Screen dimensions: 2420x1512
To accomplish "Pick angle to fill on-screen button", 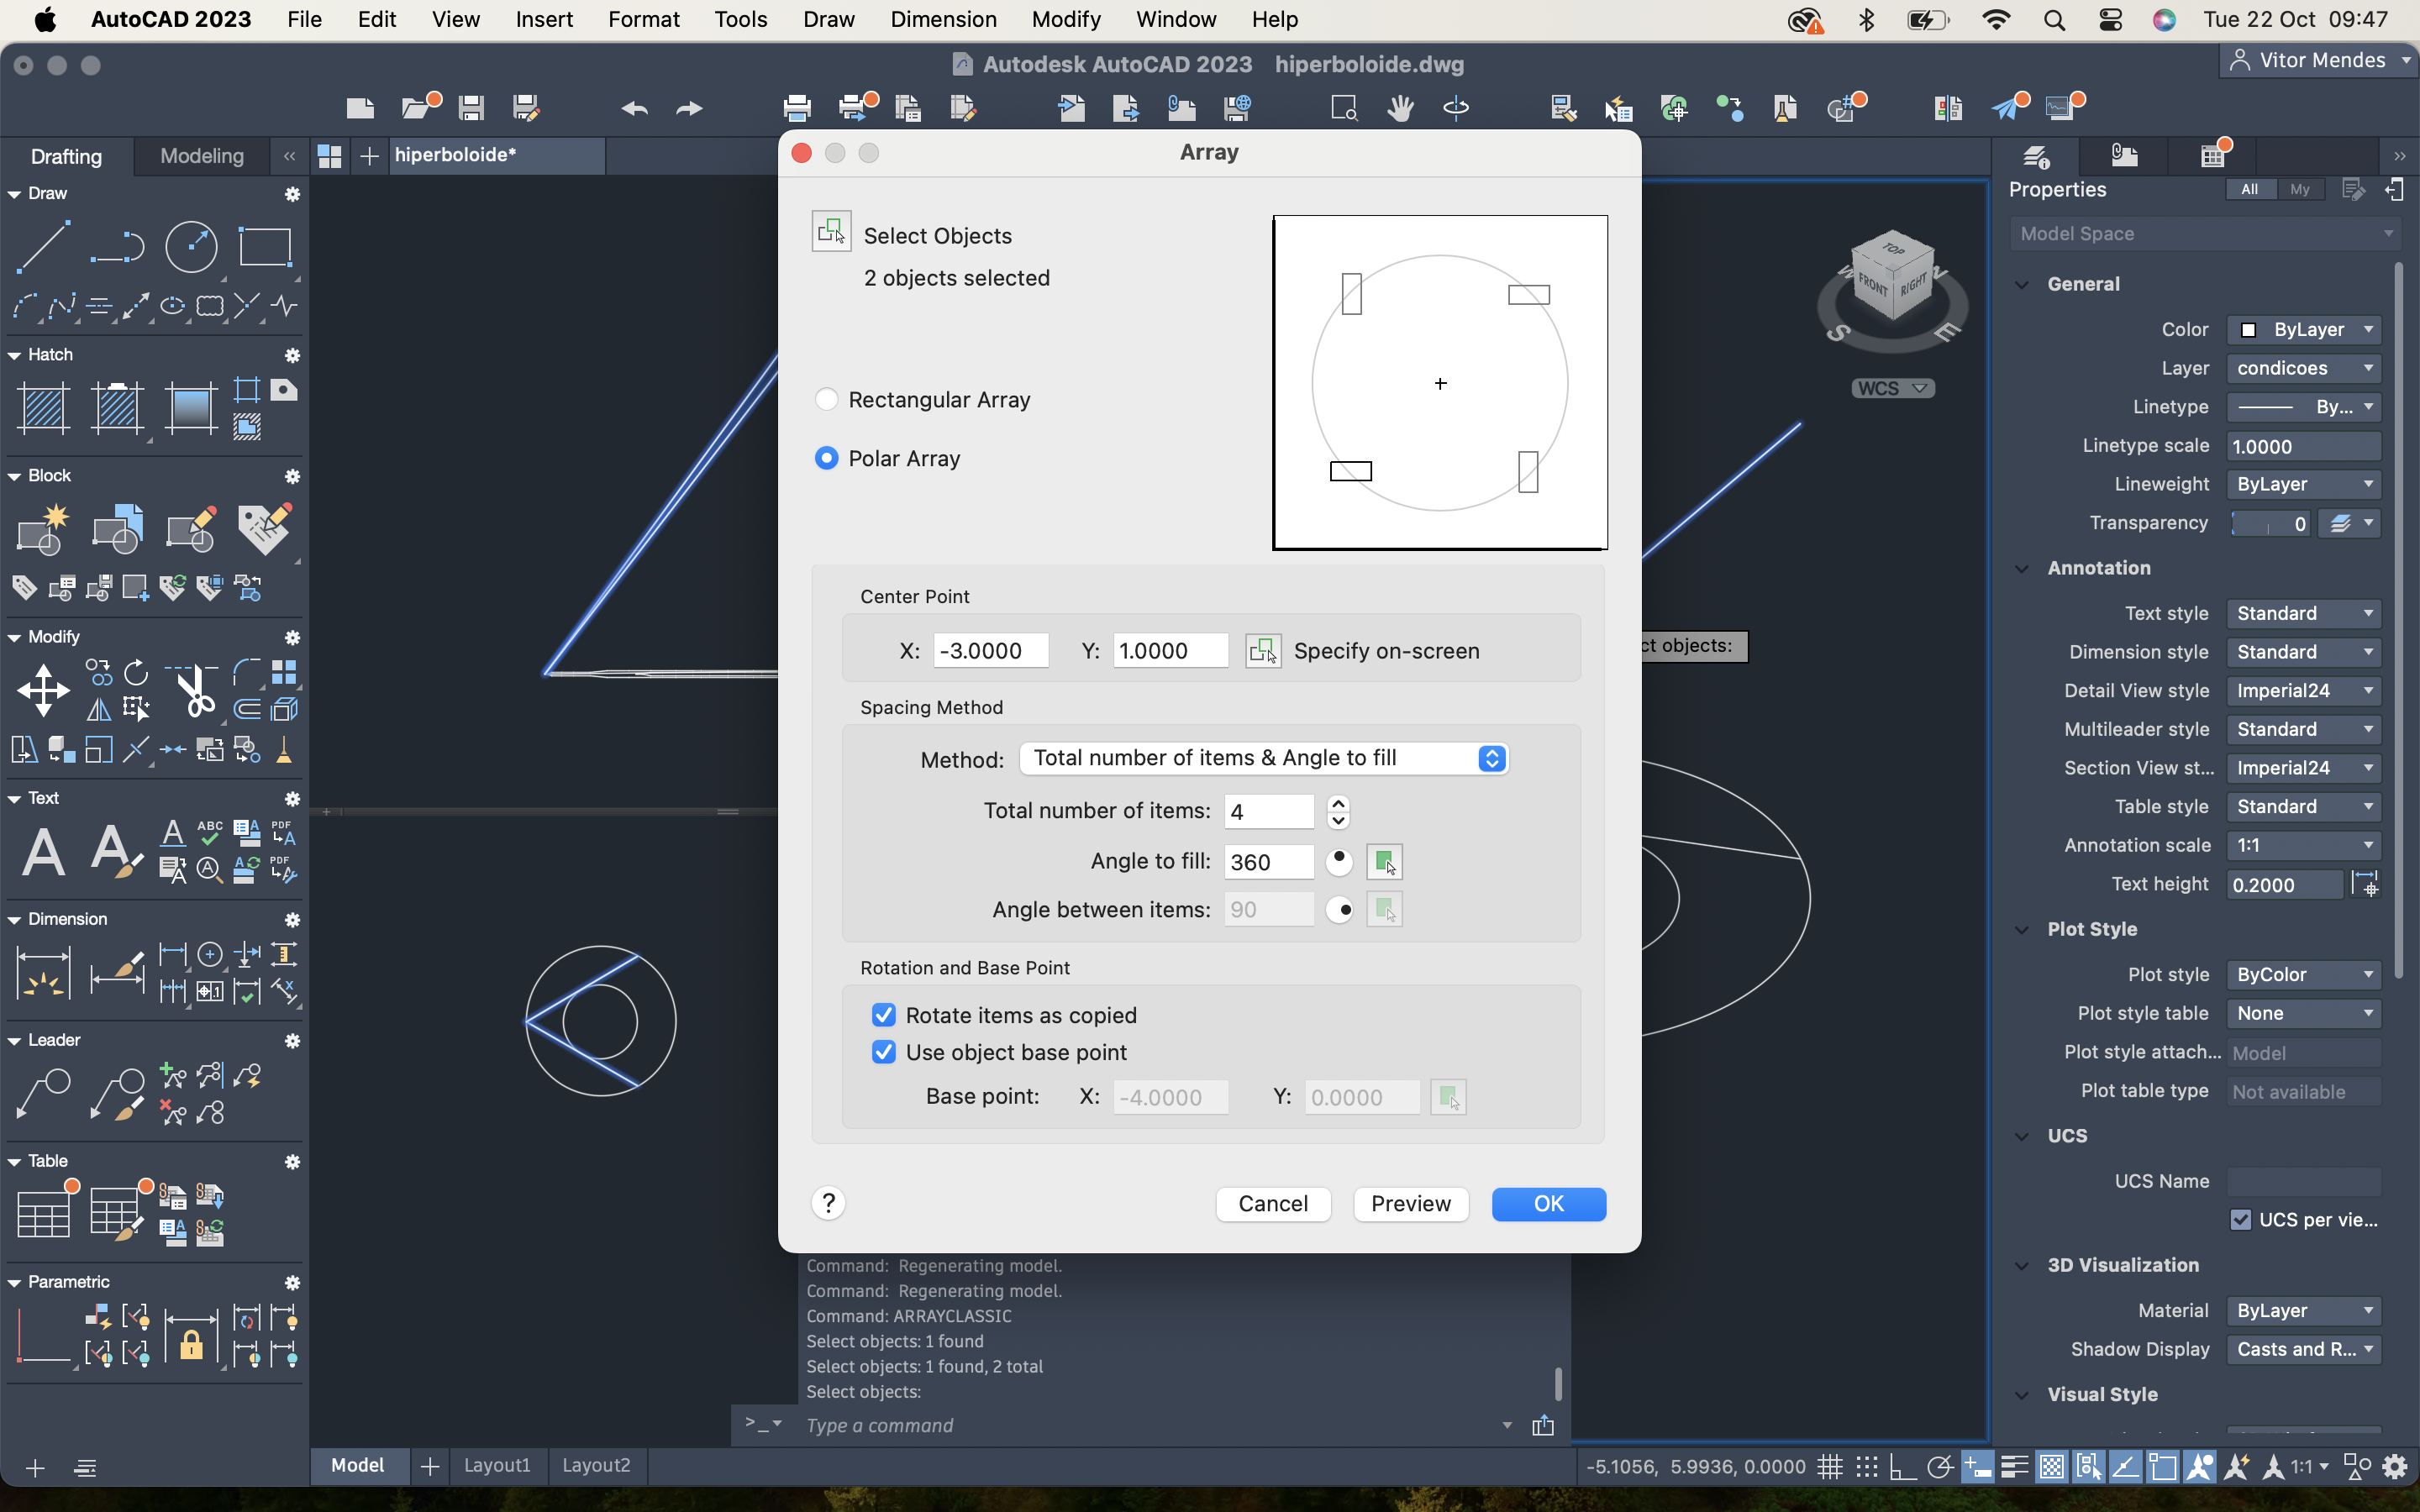I will click(x=1384, y=861).
